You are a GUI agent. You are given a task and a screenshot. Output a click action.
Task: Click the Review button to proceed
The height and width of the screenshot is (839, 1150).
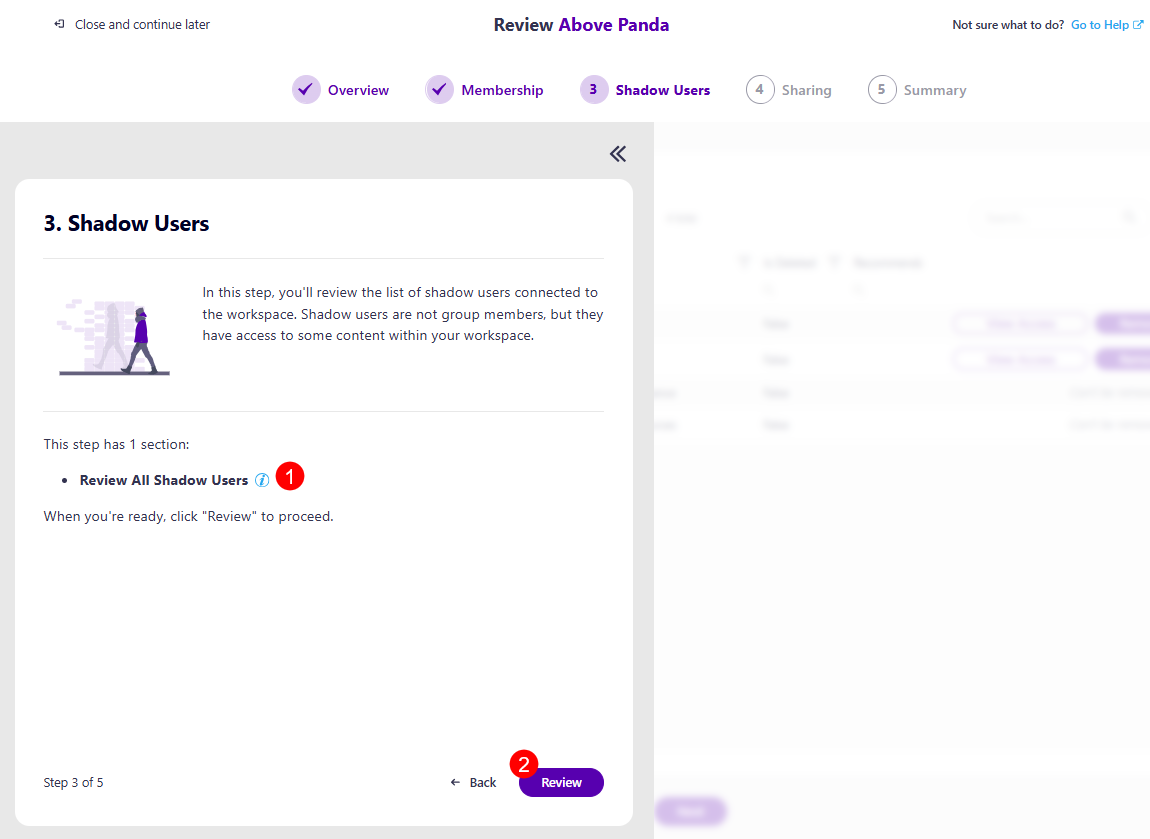(560, 782)
